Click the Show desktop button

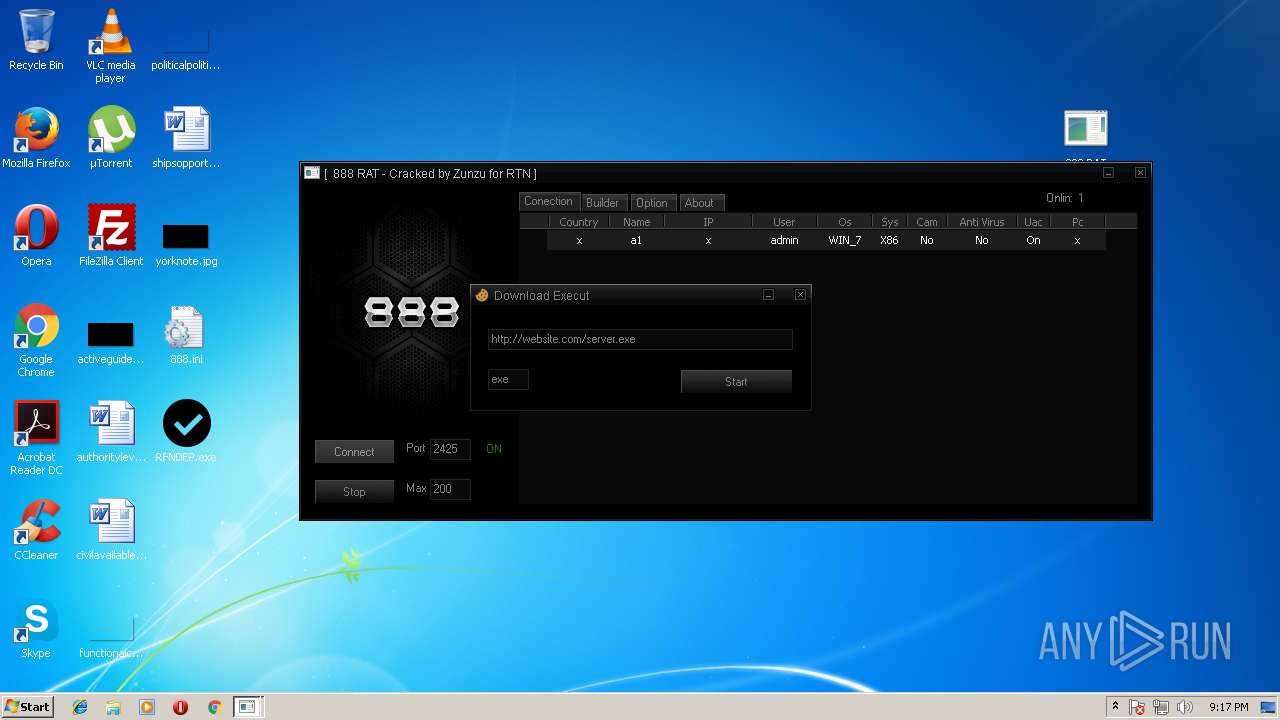coord(1268,707)
